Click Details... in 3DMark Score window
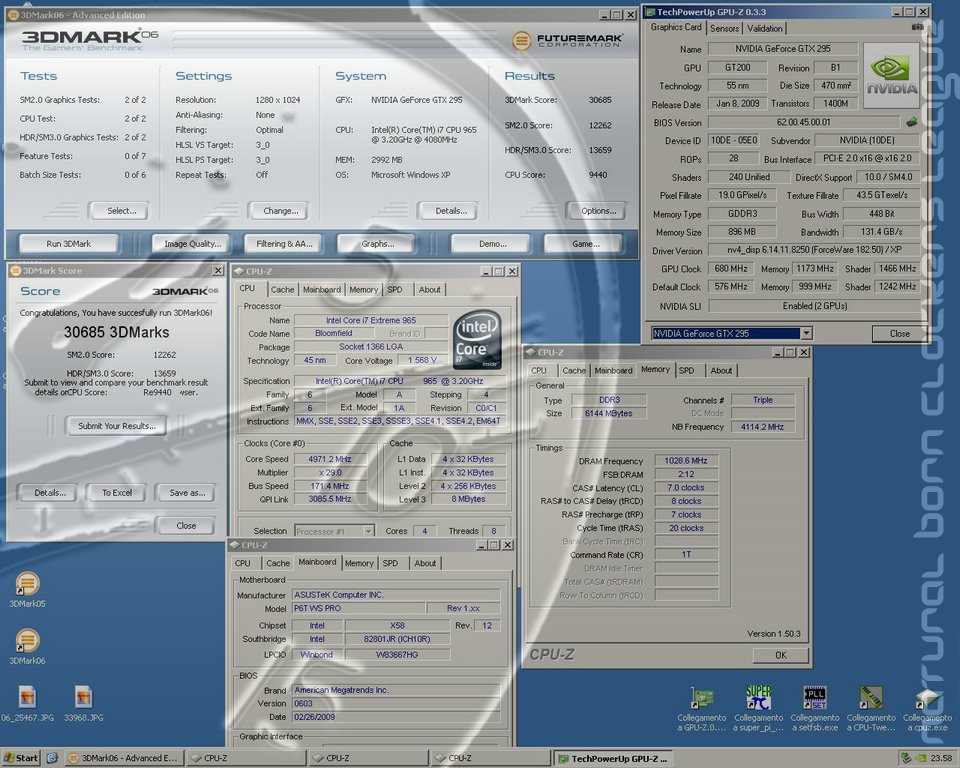The width and height of the screenshot is (960, 768). 50,492
